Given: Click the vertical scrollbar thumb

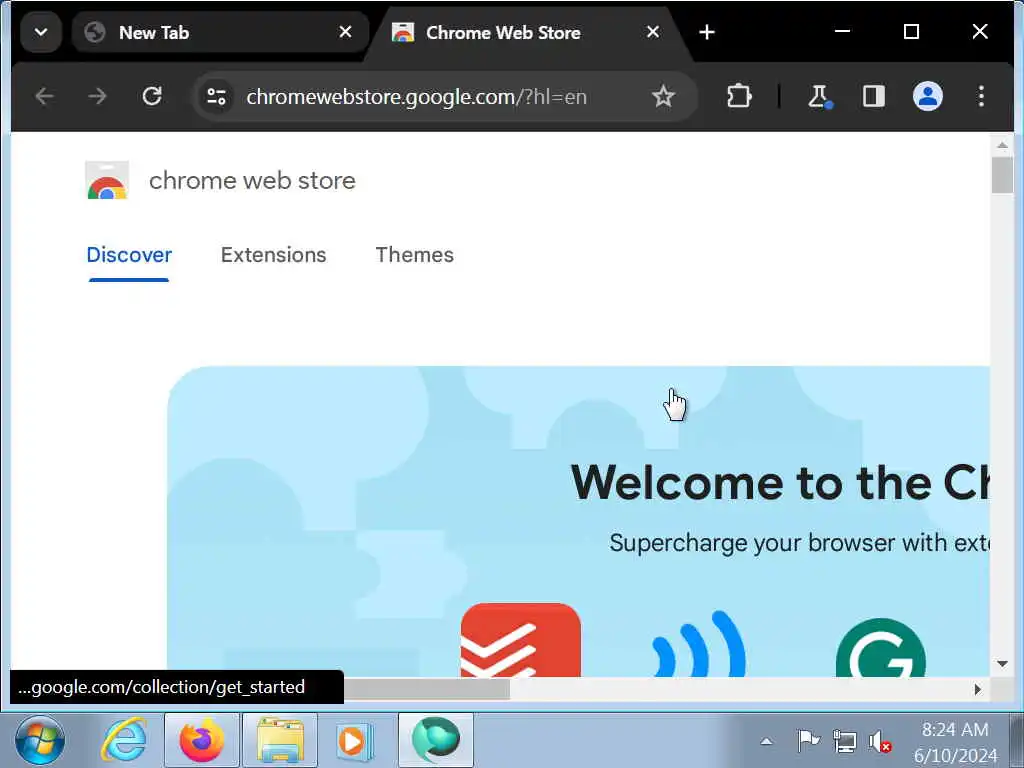Looking at the screenshot, I should tap(1002, 175).
